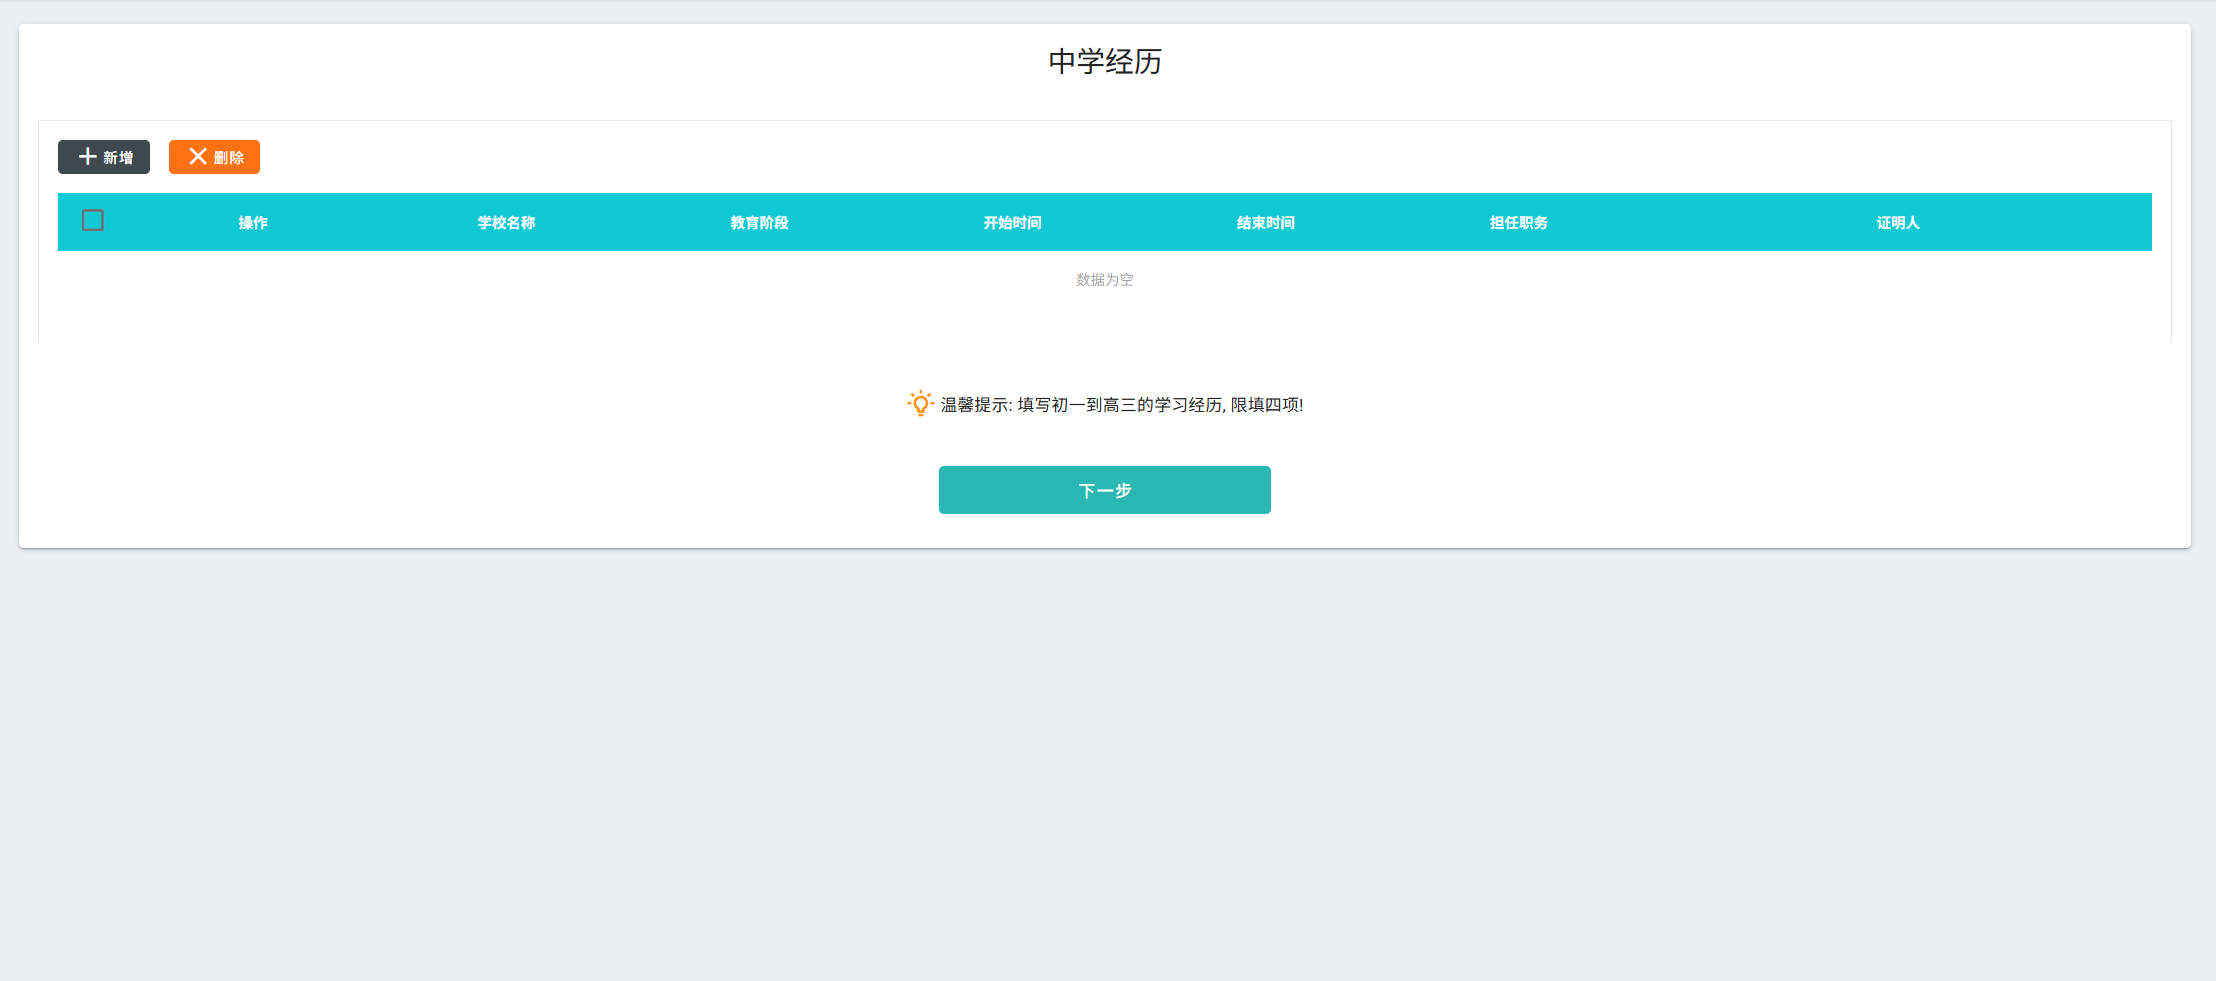Screen dimensions: 2216x981
Task: Click the 教育阶段 column header
Action: [x=759, y=223]
